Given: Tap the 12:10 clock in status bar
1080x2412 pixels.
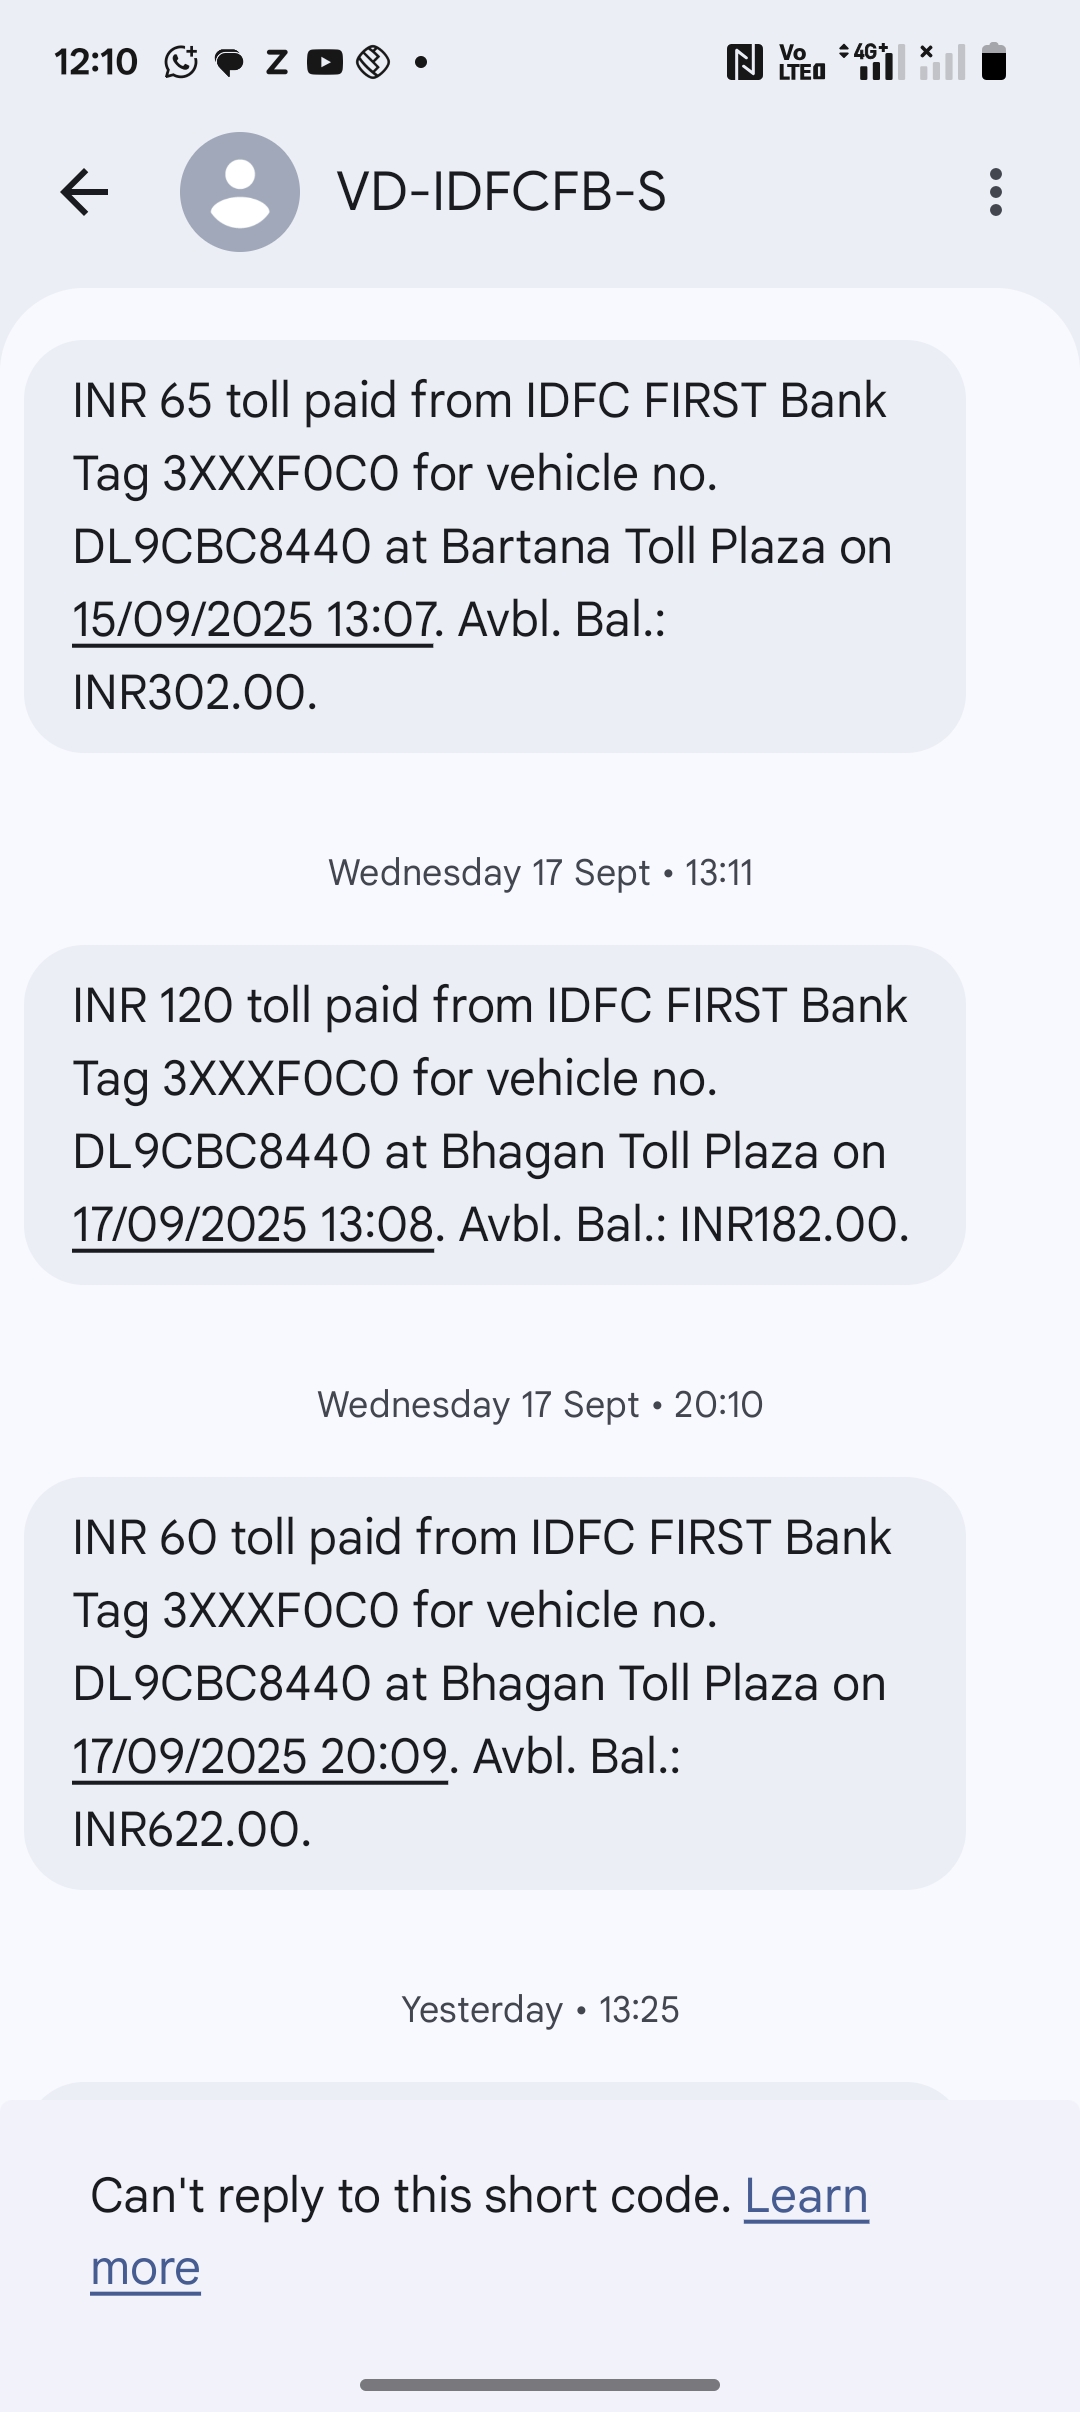Looking at the screenshot, I should coord(96,62).
